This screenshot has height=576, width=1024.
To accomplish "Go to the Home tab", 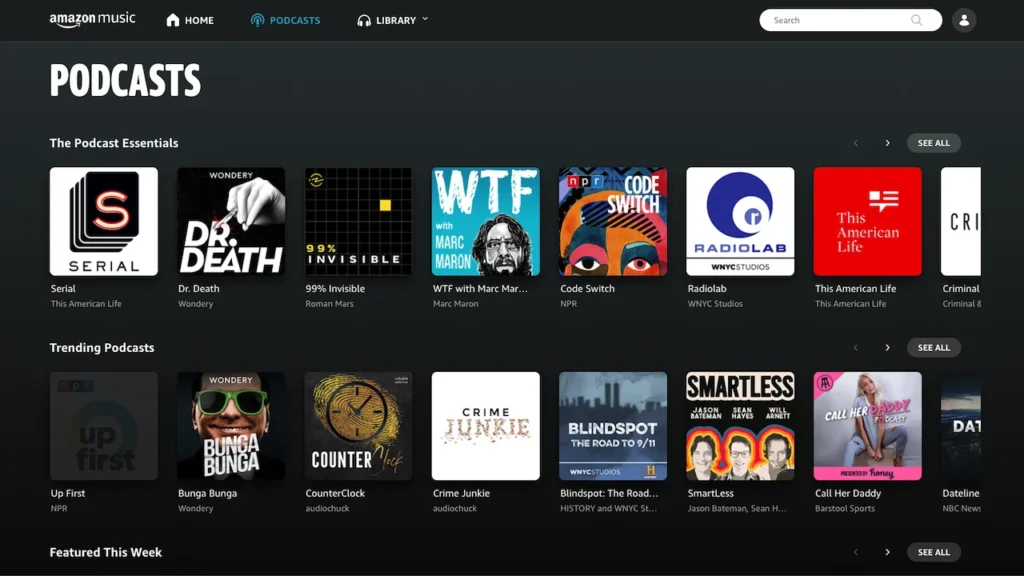I will 190,20.
